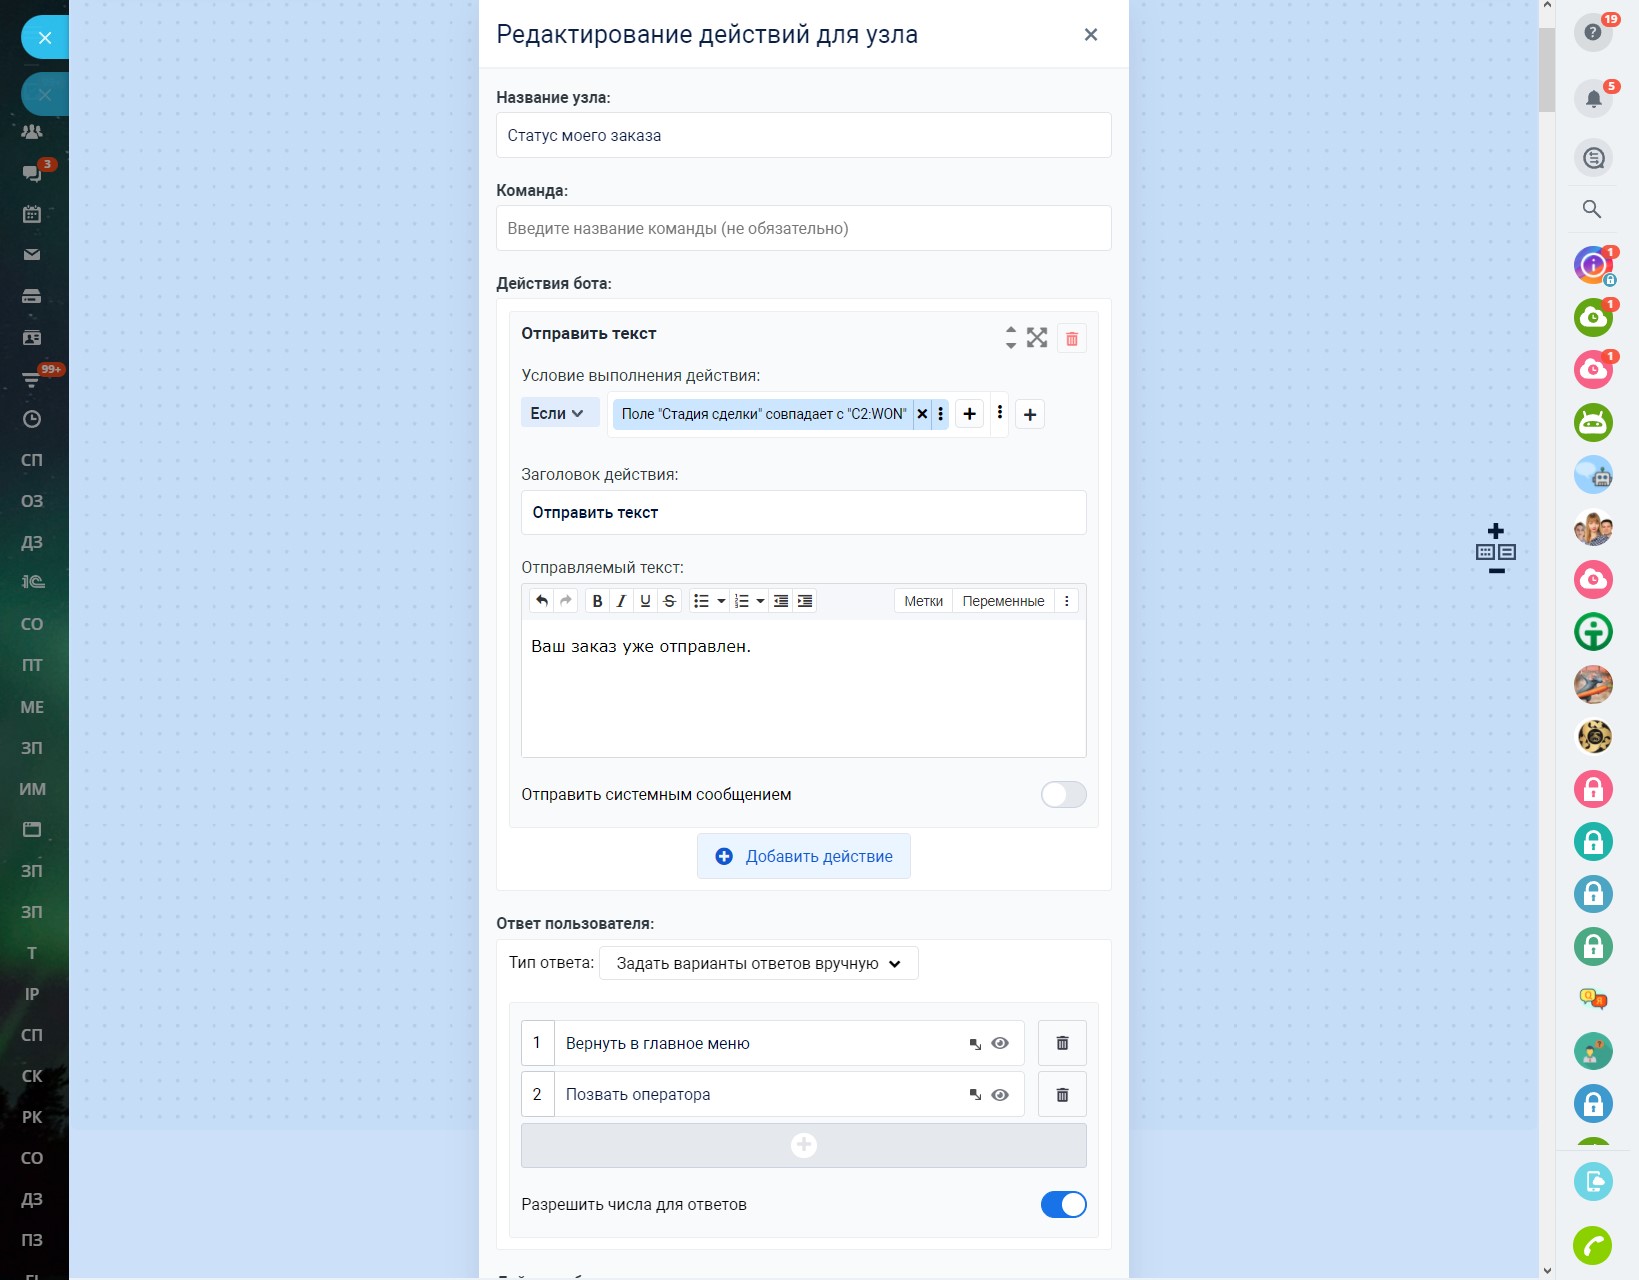Apply strikethrough formatting in editor toolbar
Screen dimensions: 1639x1280
670,601
